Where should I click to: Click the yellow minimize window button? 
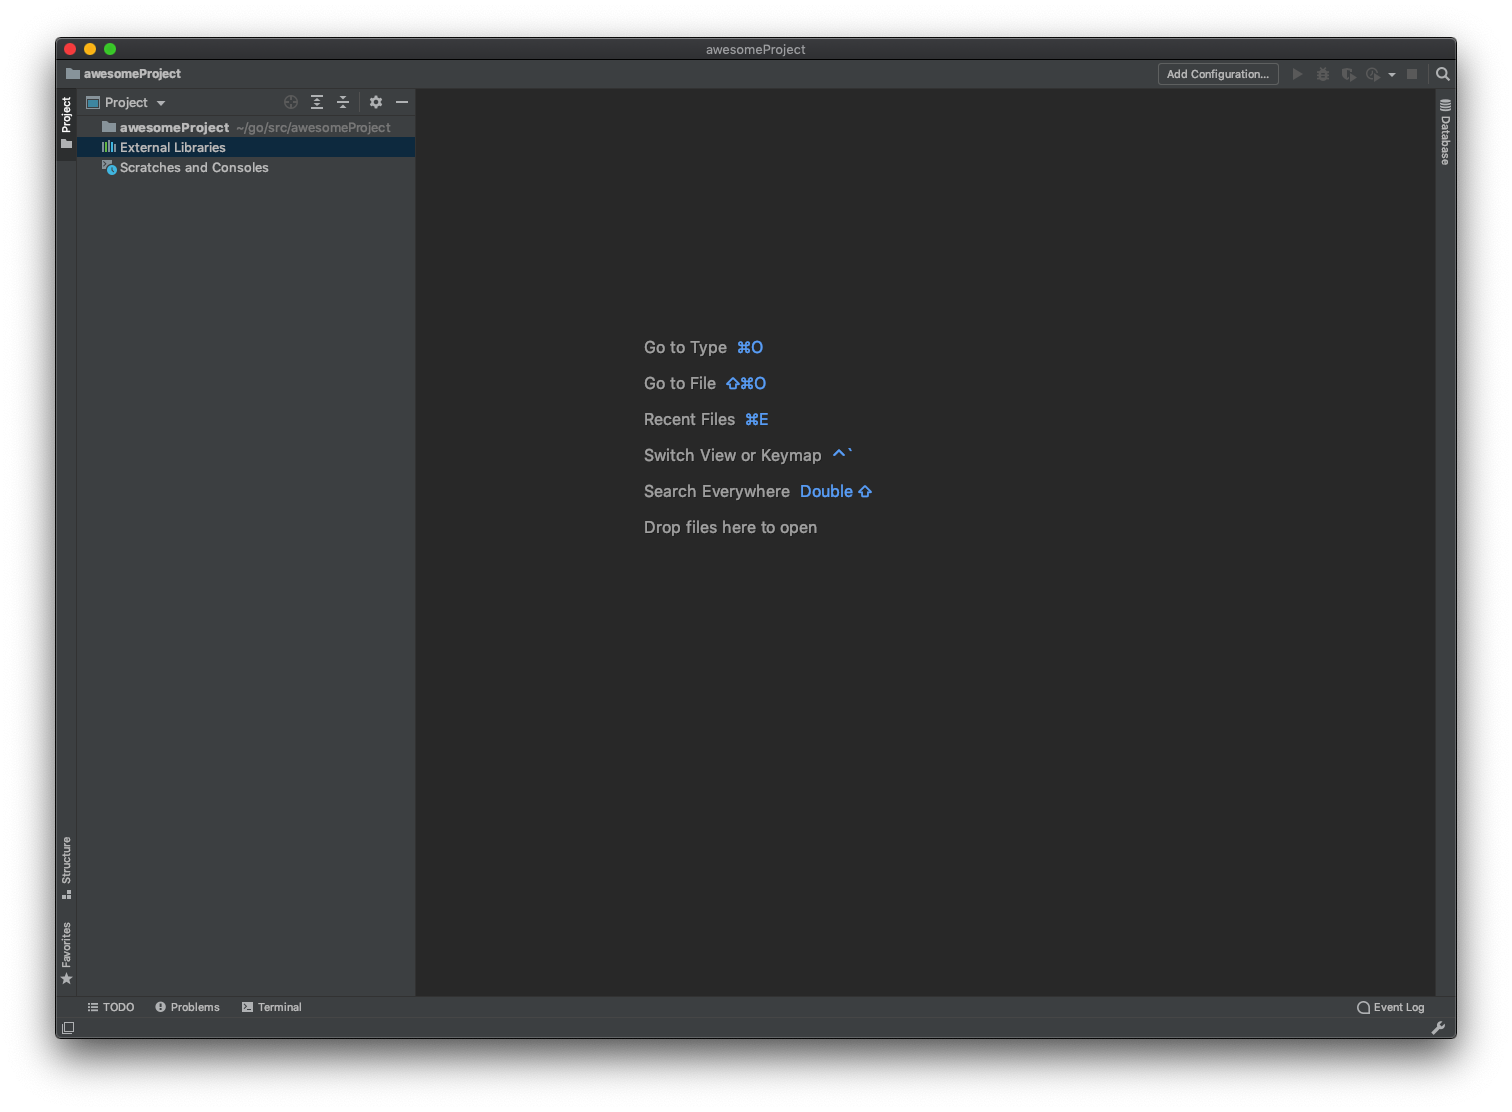click(90, 49)
